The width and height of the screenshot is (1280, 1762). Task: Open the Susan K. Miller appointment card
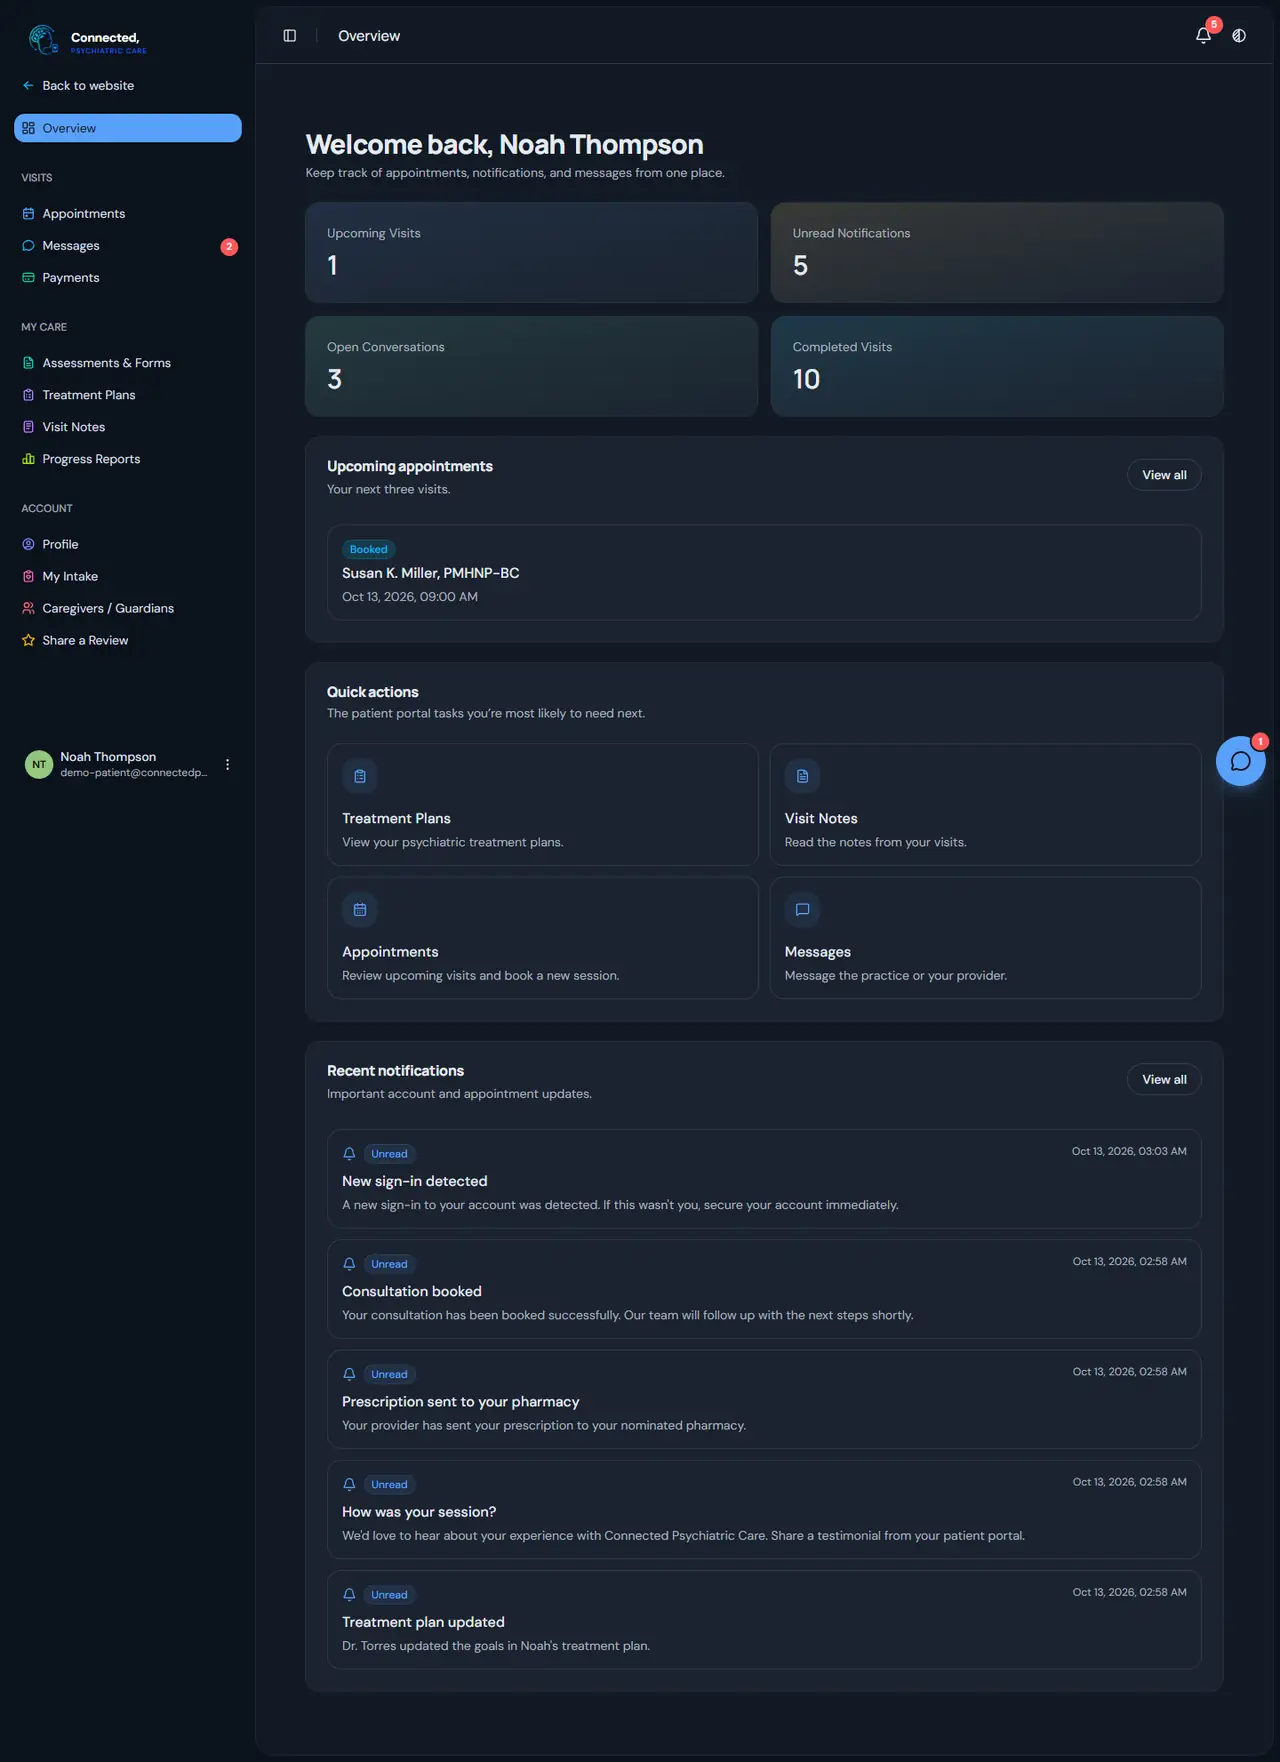(764, 572)
